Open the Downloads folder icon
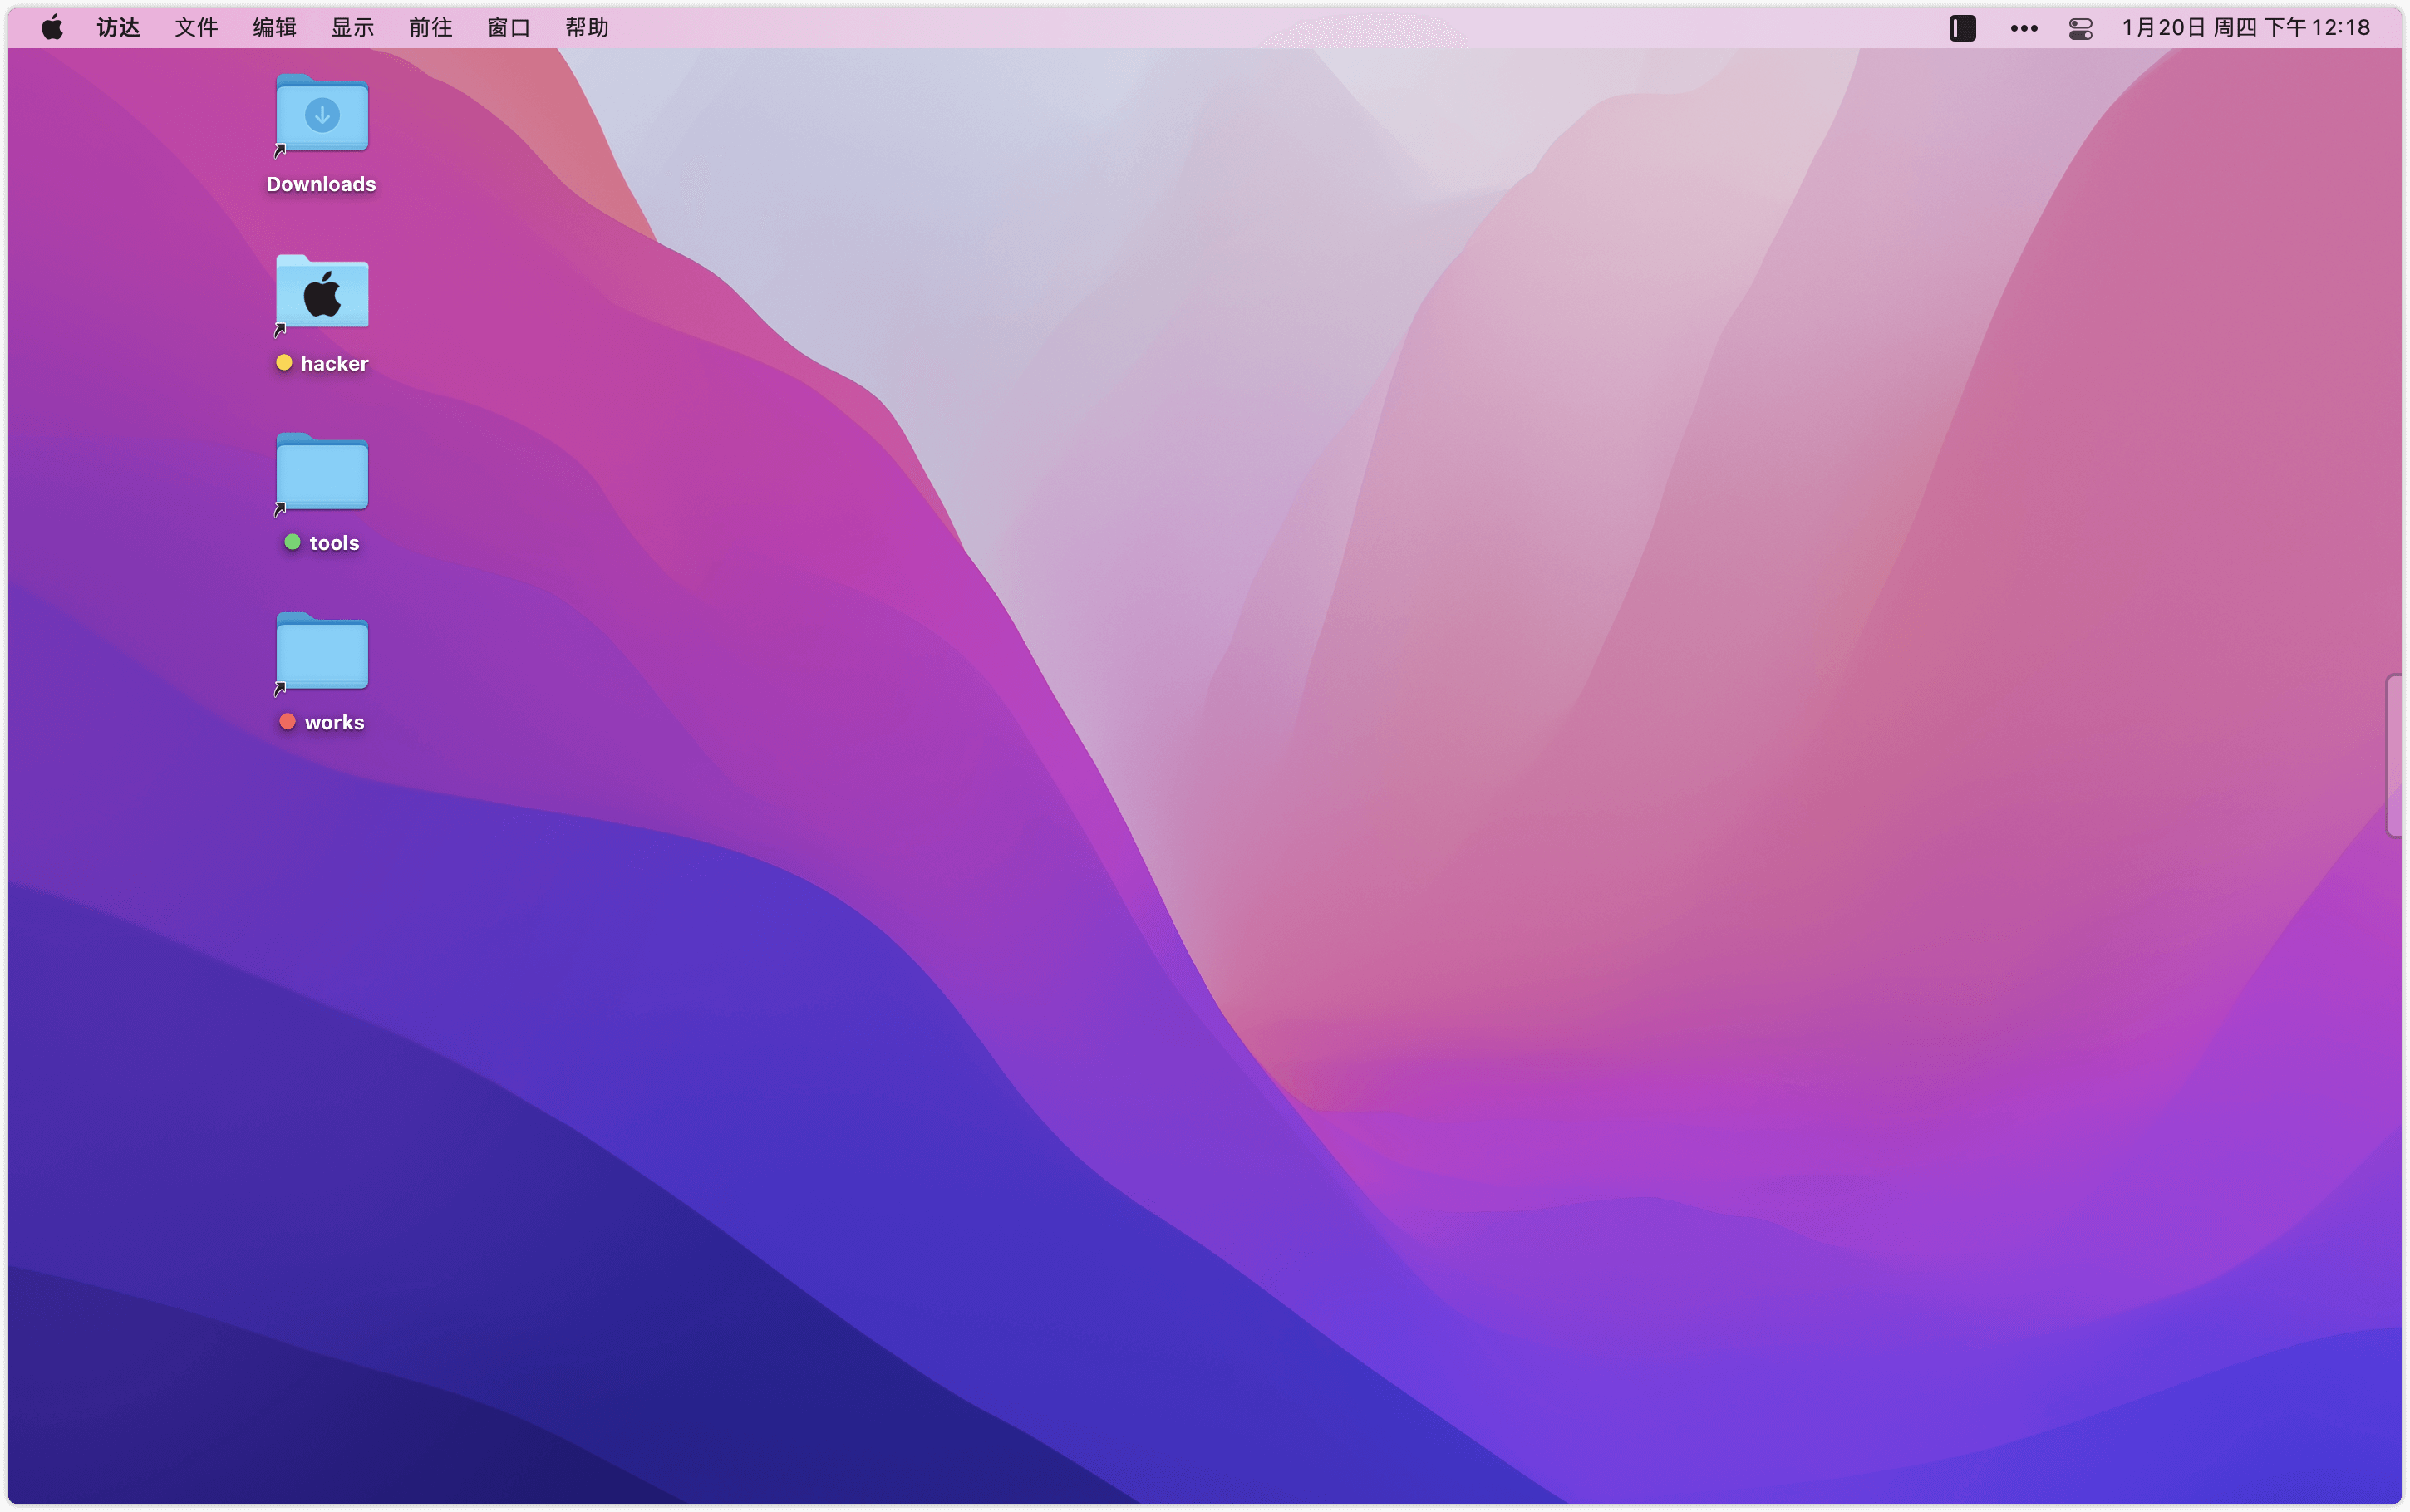Viewport: 2410px width, 1512px height. click(322, 114)
